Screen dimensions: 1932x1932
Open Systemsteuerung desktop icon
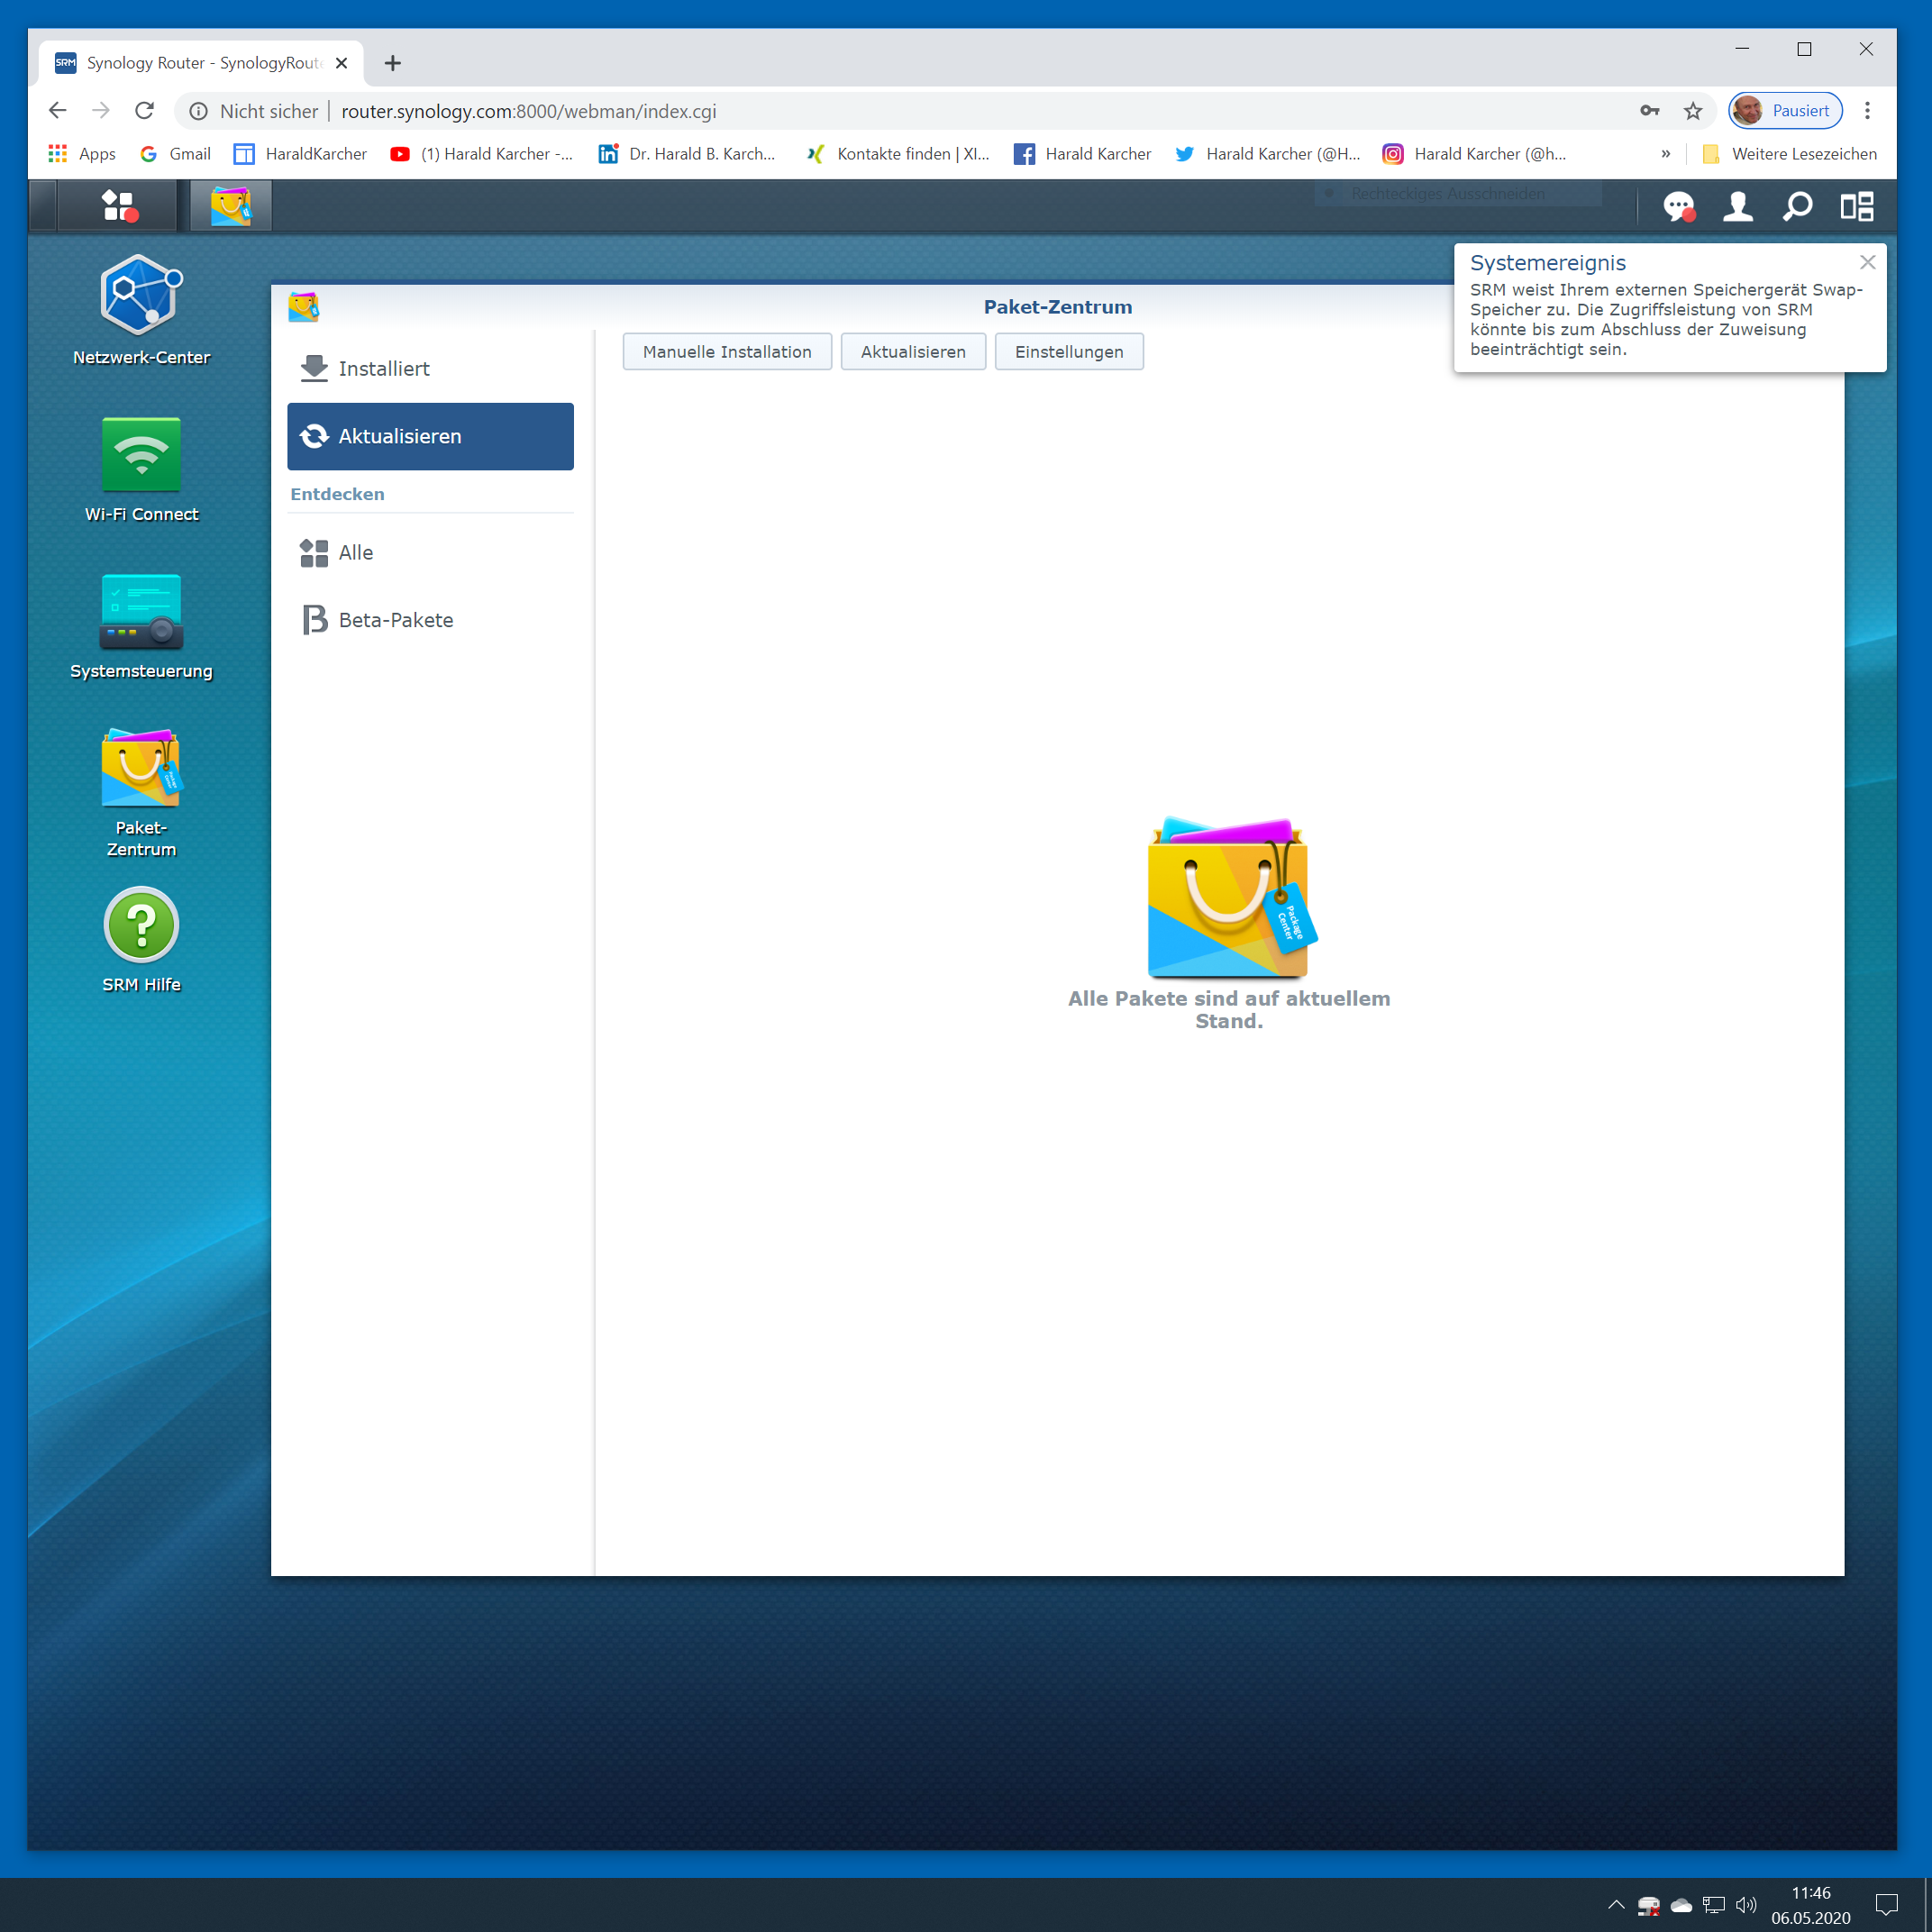tap(141, 612)
